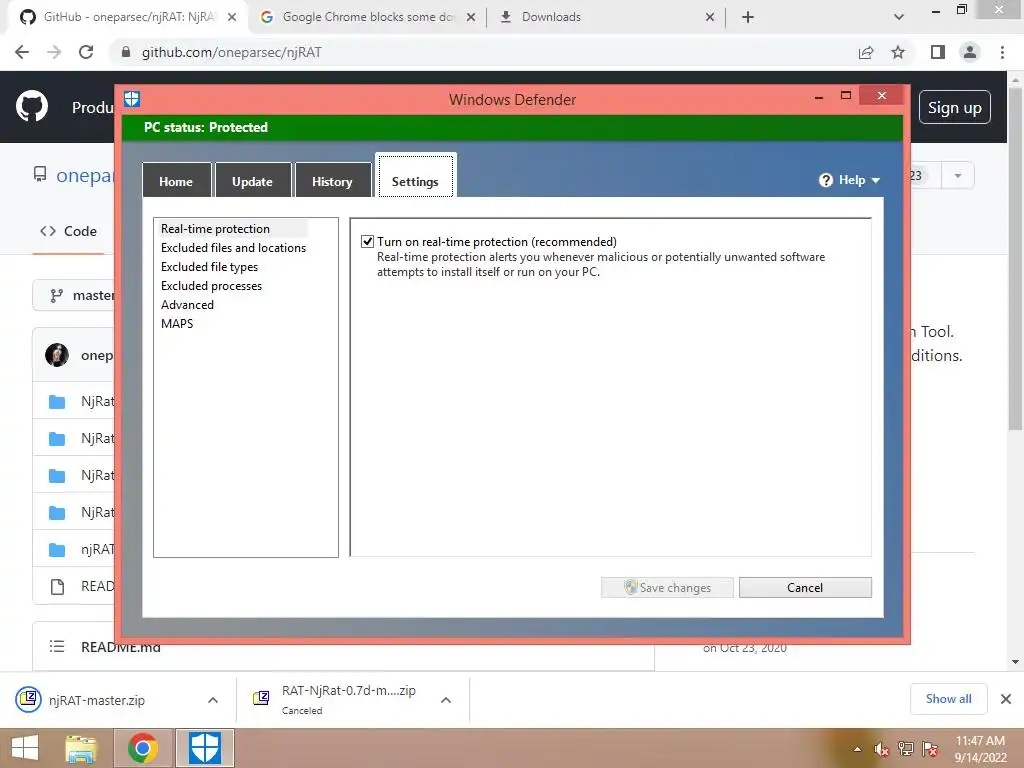Select Real-time protection in settings list
This screenshot has height=768, width=1024.
tap(216, 229)
